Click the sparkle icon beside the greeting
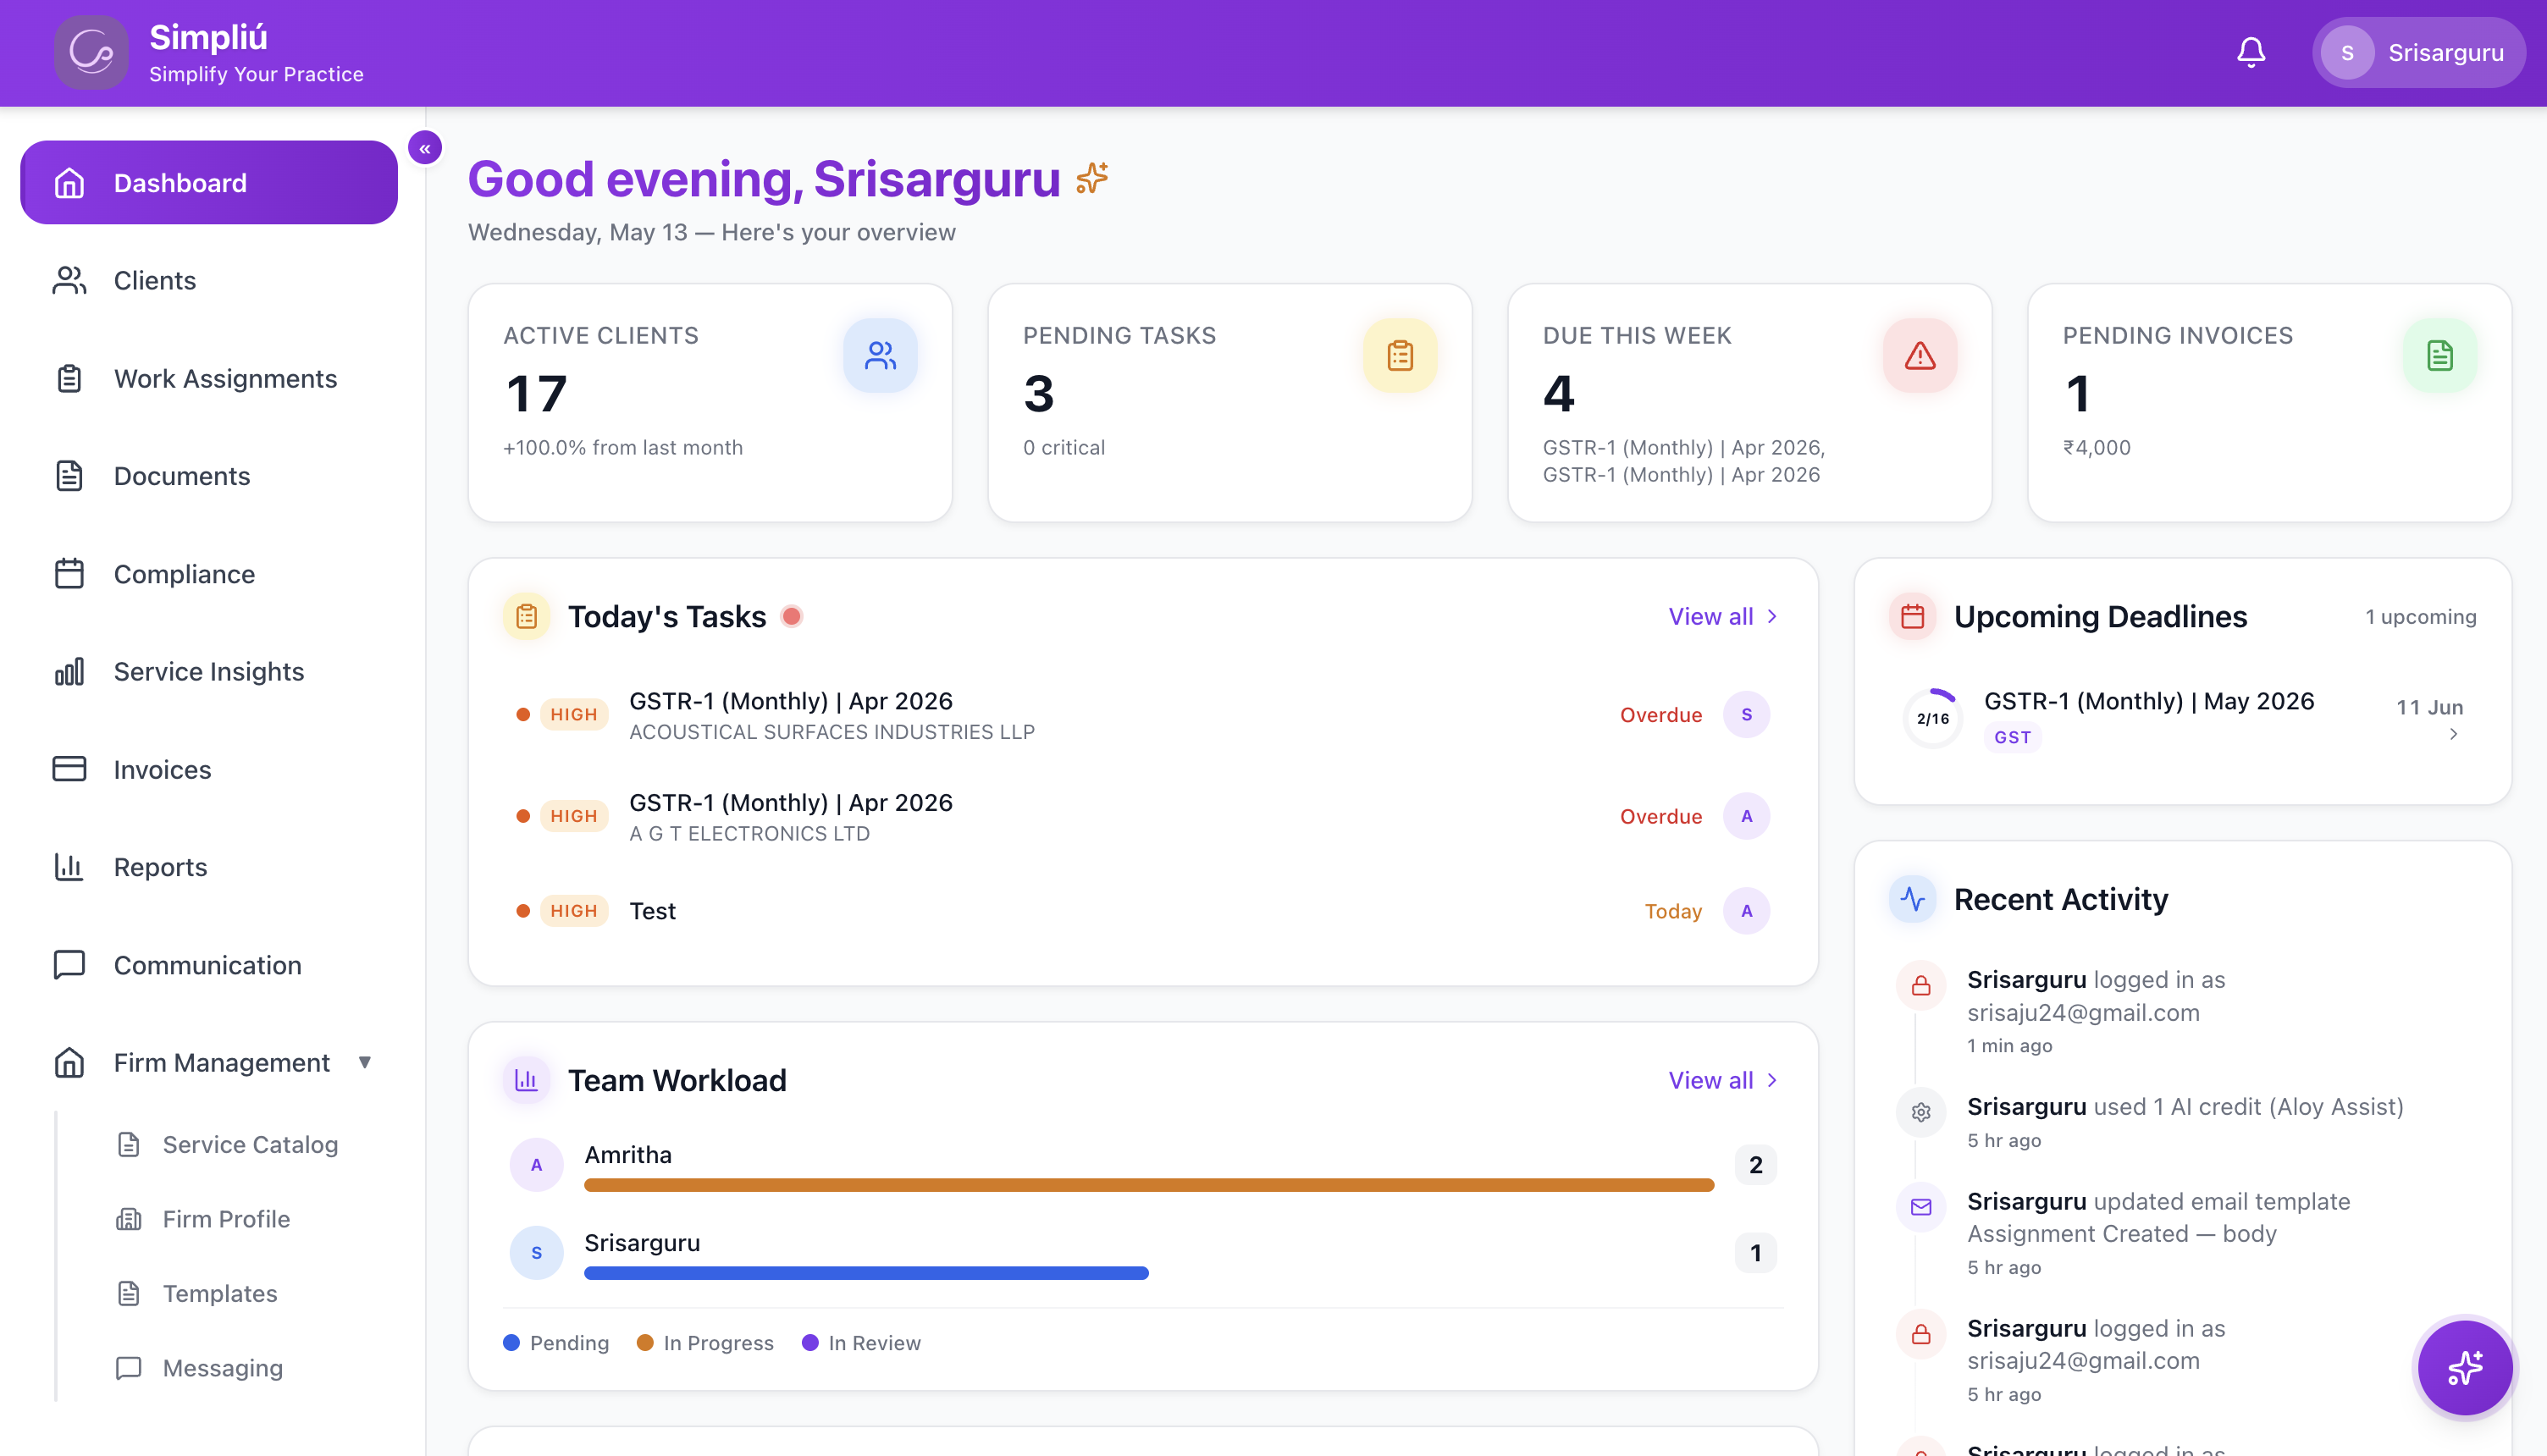This screenshot has height=1456, width=2547. tap(1092, 178)
